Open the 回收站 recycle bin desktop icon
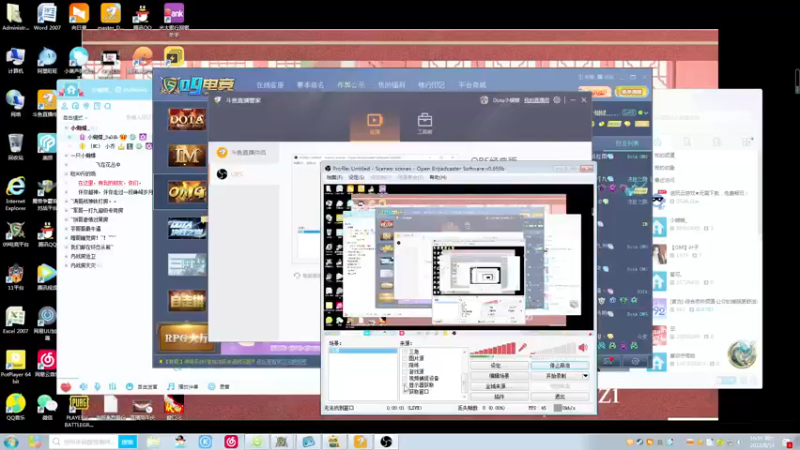This screenshot has width=800, height=450. pyautogui.click(x=15, y=147)
